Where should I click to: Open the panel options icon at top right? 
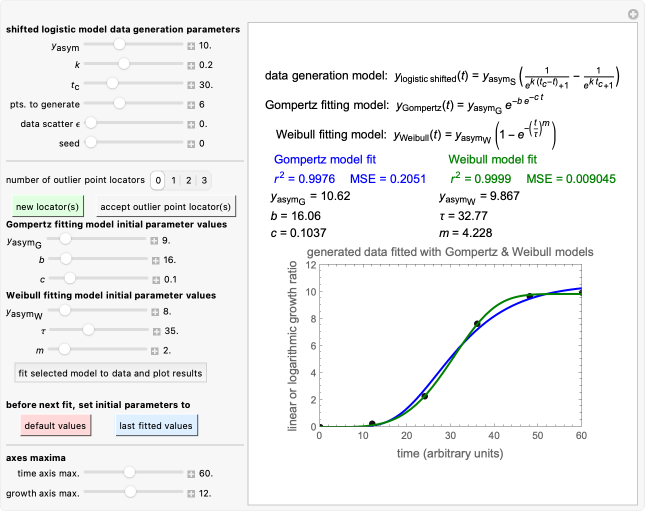[x=632, y=14]
